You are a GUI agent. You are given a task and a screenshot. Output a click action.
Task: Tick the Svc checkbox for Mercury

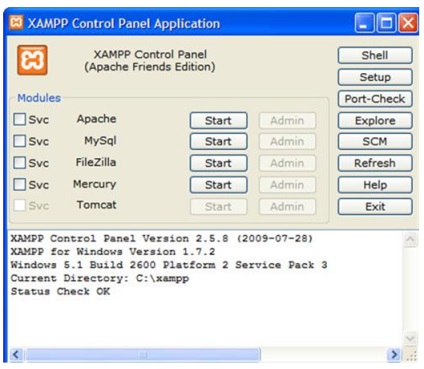[20, 184]
